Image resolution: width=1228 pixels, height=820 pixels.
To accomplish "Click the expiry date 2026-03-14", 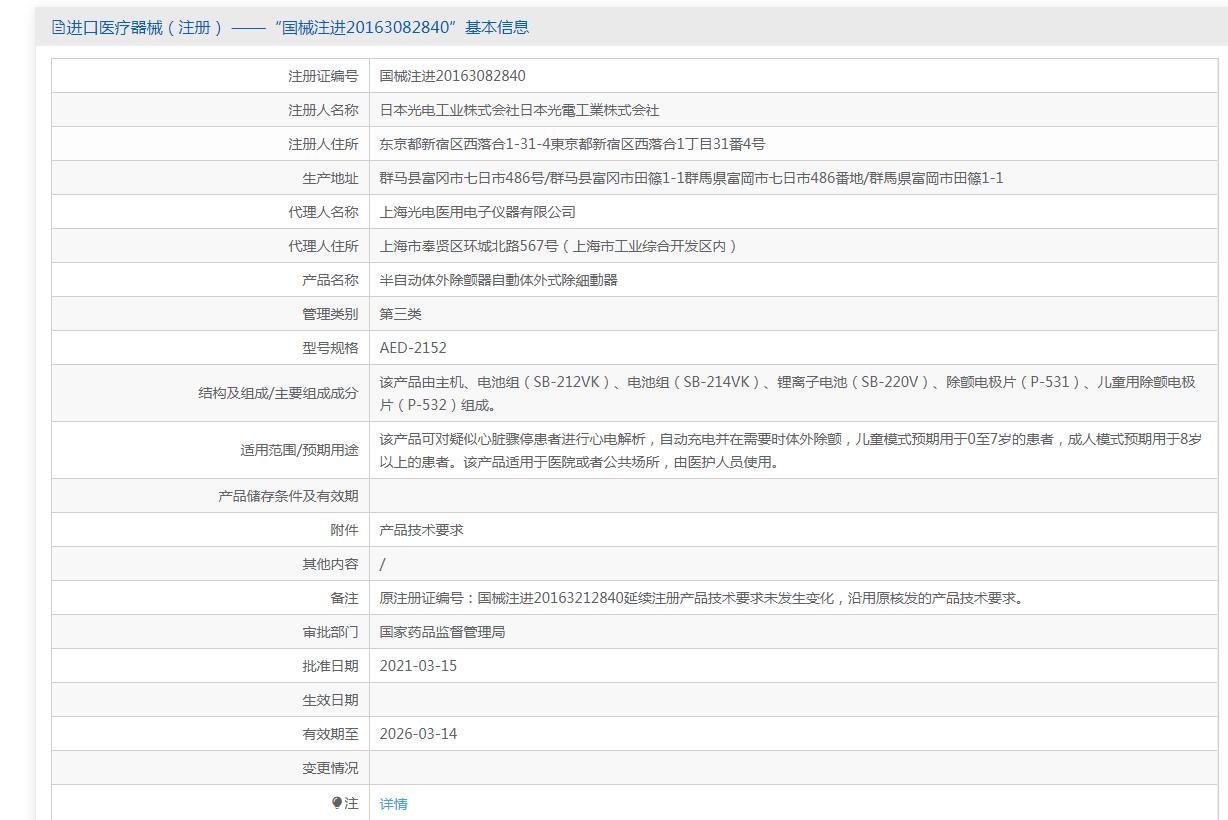I will [x=418, y=734].
